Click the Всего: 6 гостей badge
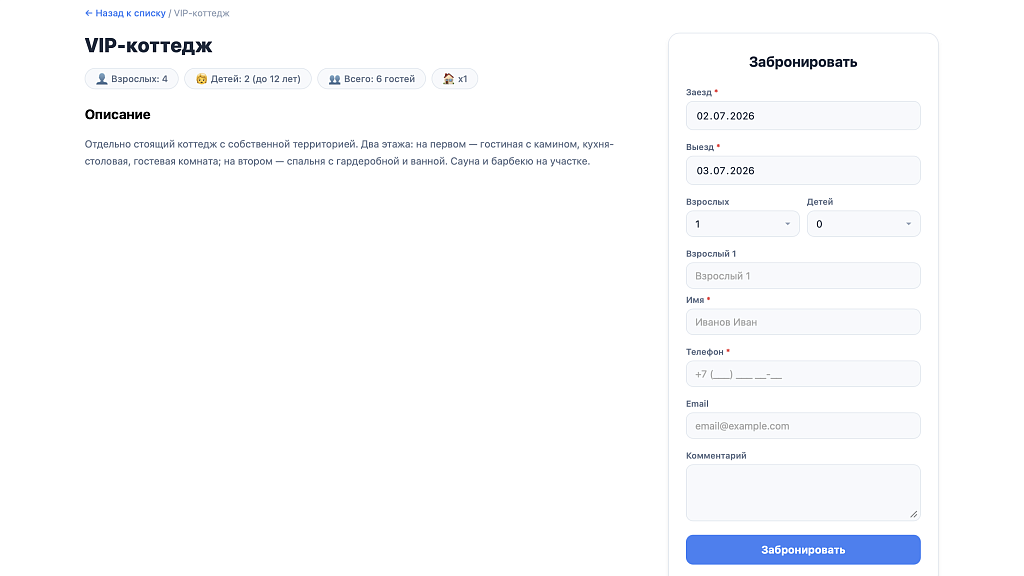This screenshot has width=1024, height=576. pos(372,79)
